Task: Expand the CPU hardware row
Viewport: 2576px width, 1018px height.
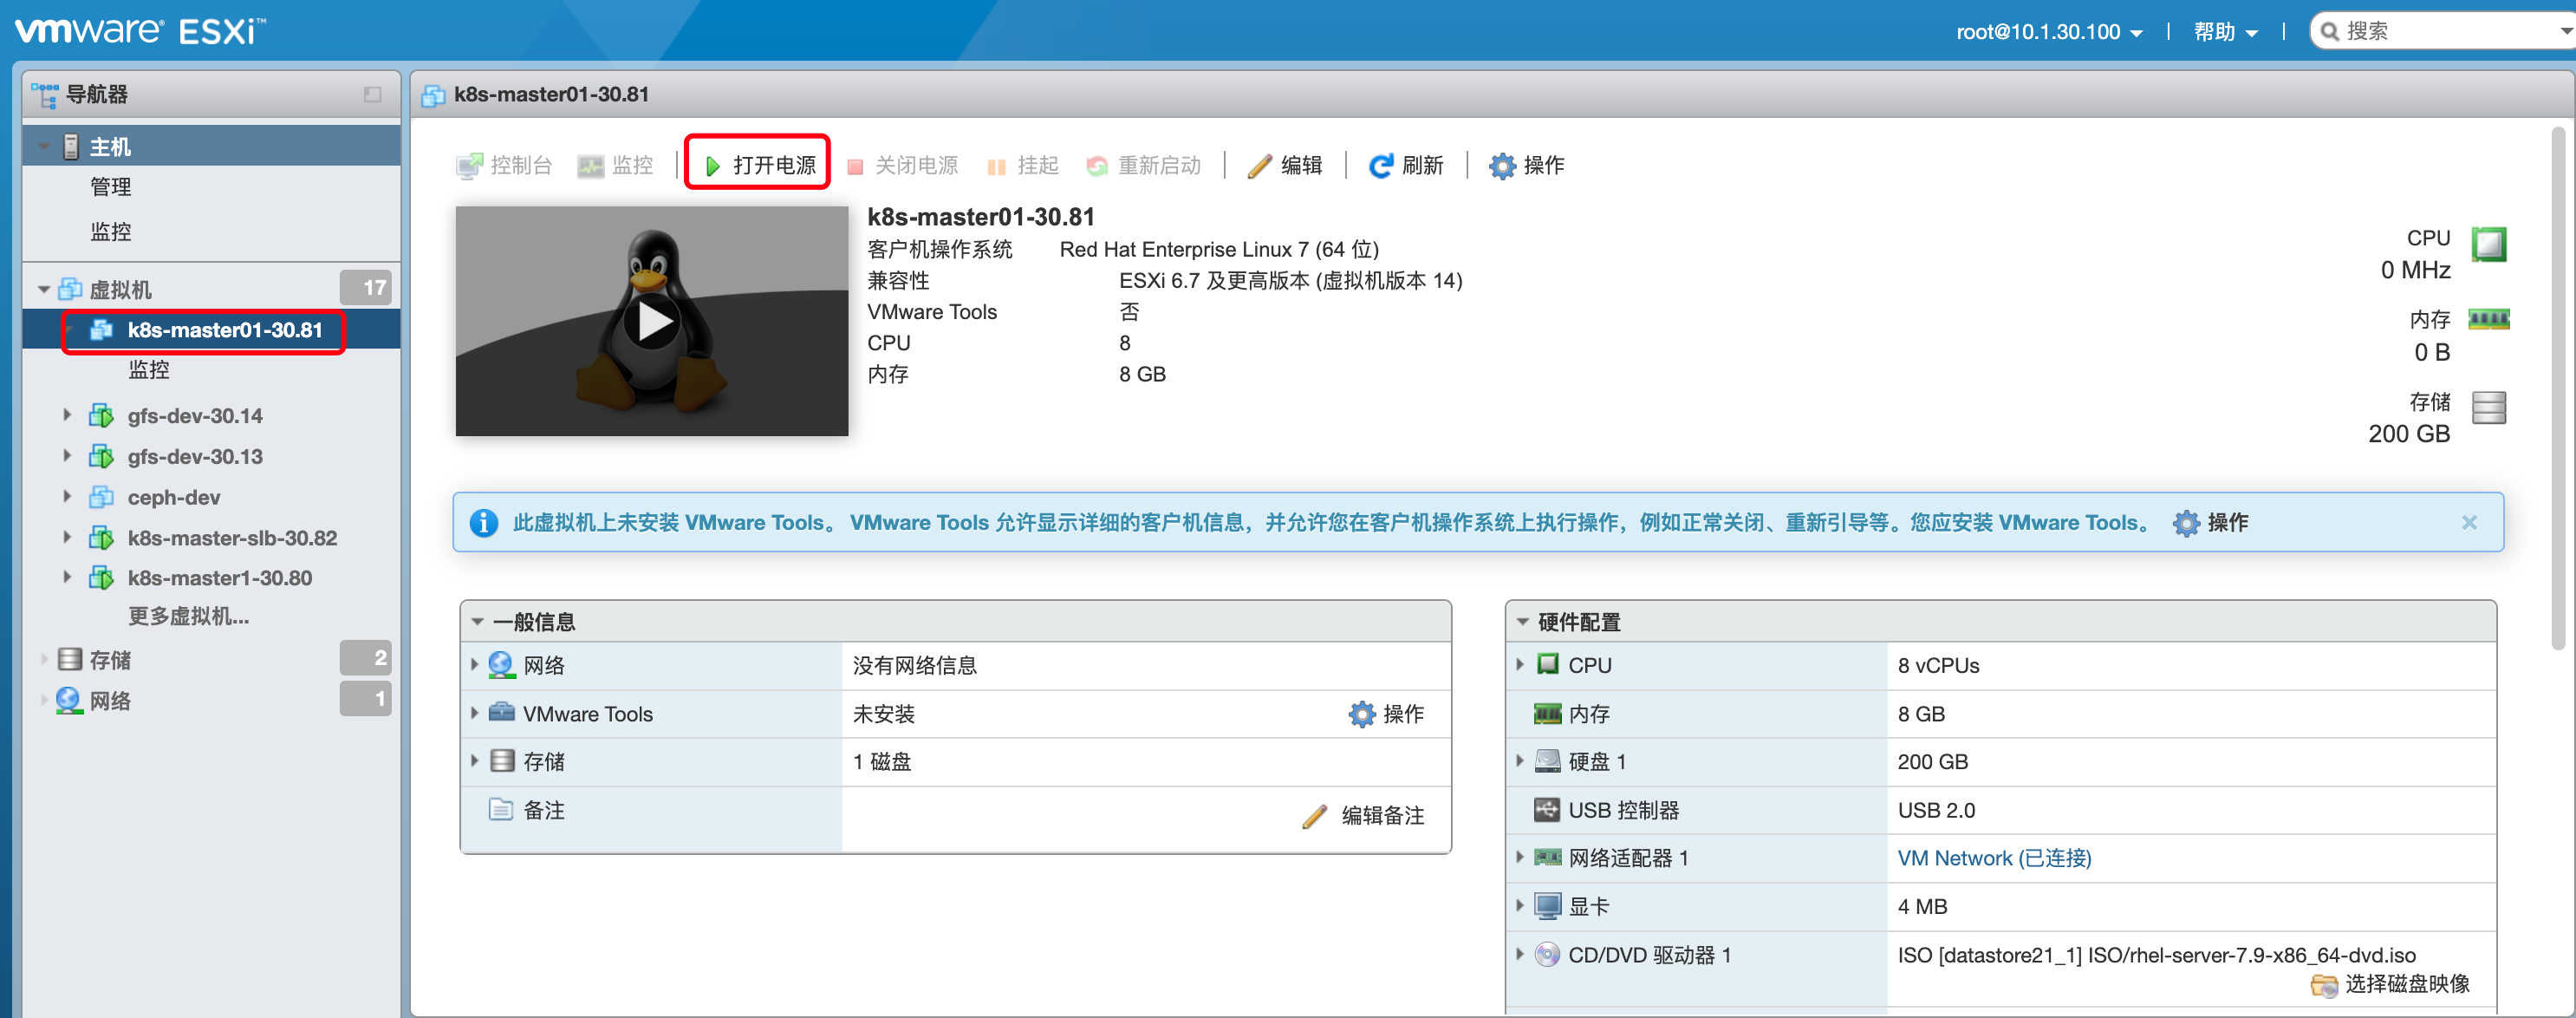Action: tap(1520, 665)
